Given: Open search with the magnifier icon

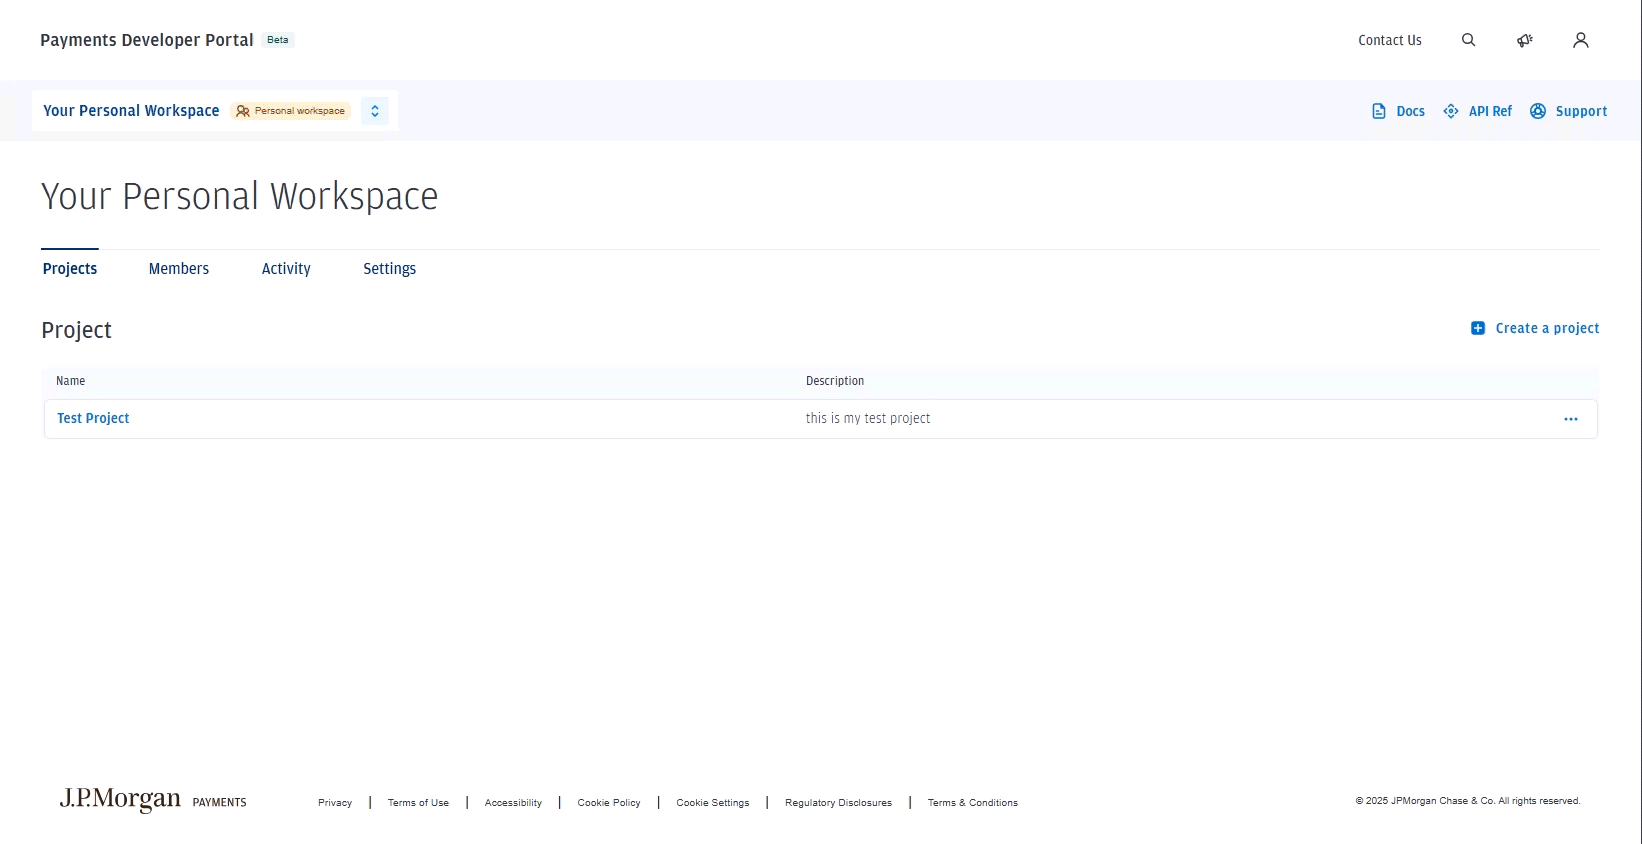Looking at the screenshot, I should coord(1468,40).
